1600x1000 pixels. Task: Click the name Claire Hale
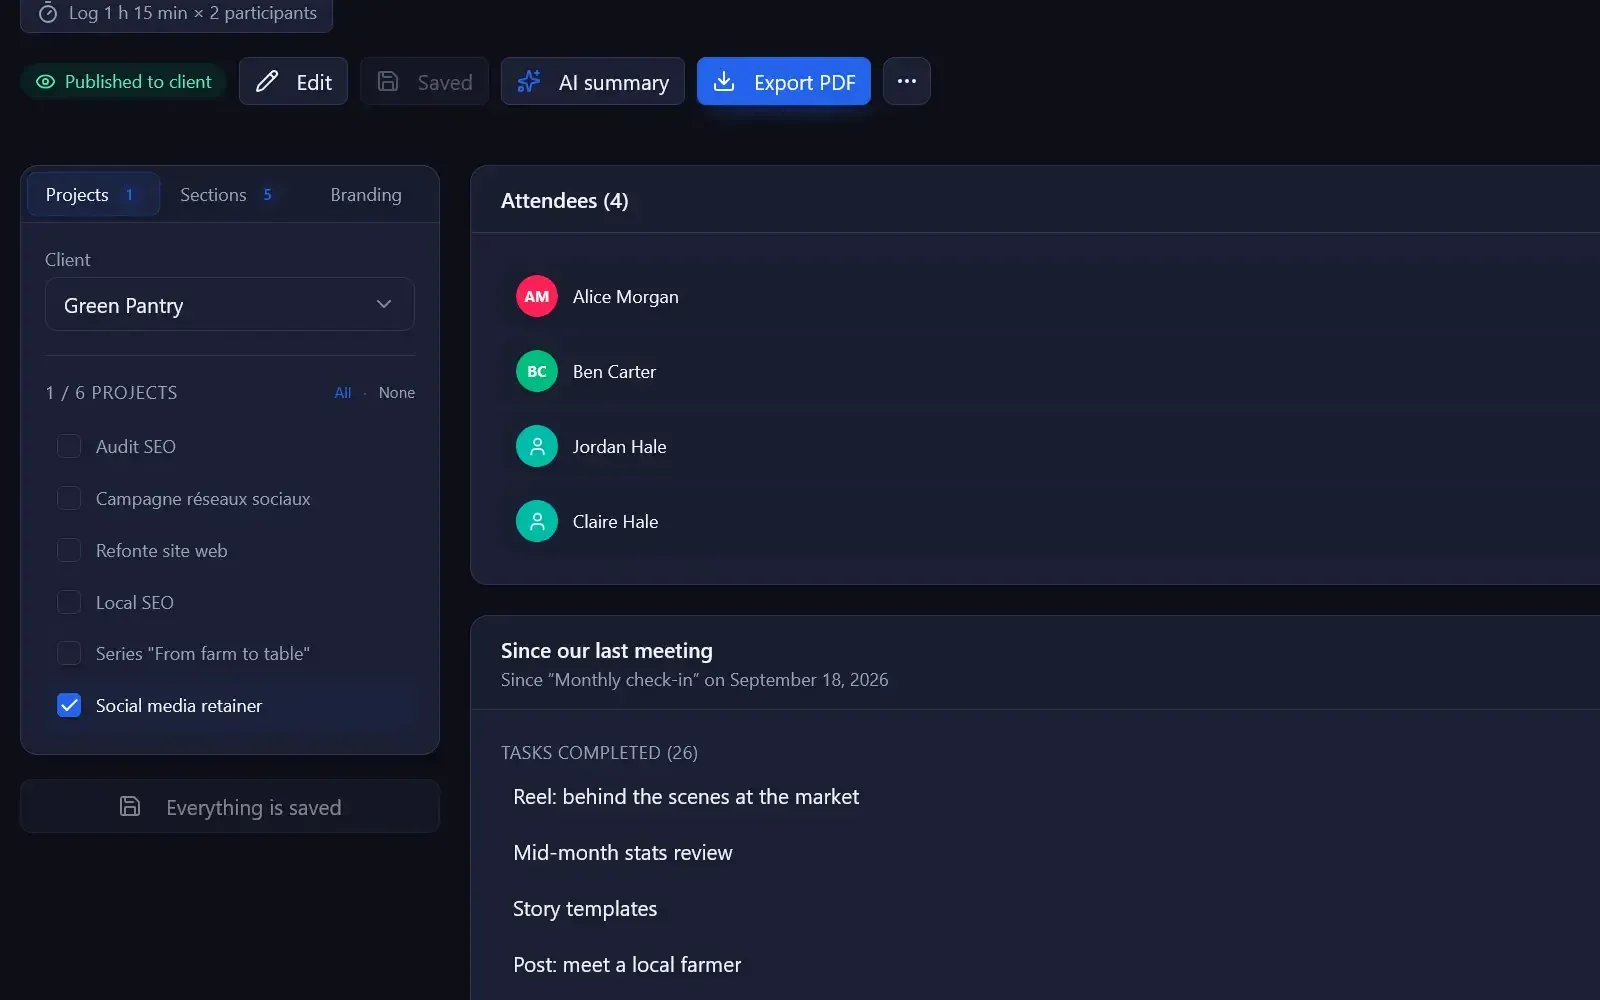click(x=615, y=522)
